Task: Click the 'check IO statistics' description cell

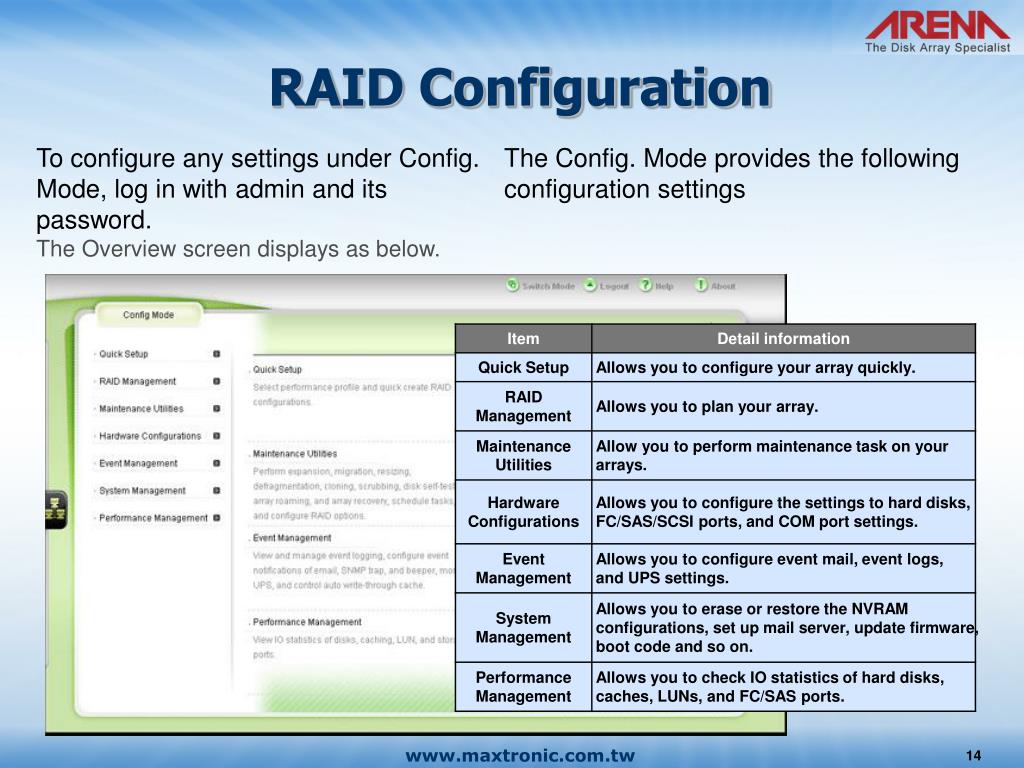Action: pyautogui.click(x=783, y=686)
